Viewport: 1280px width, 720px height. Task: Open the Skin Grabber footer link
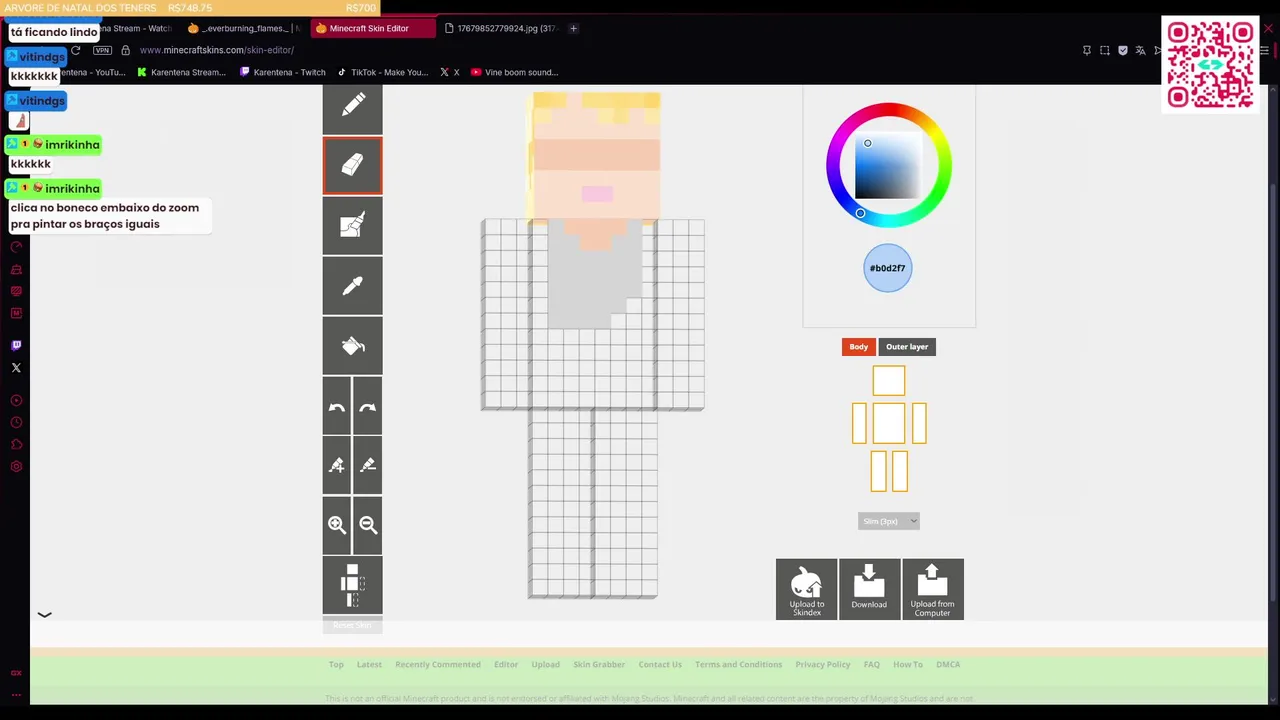click(x=599, y=664)
